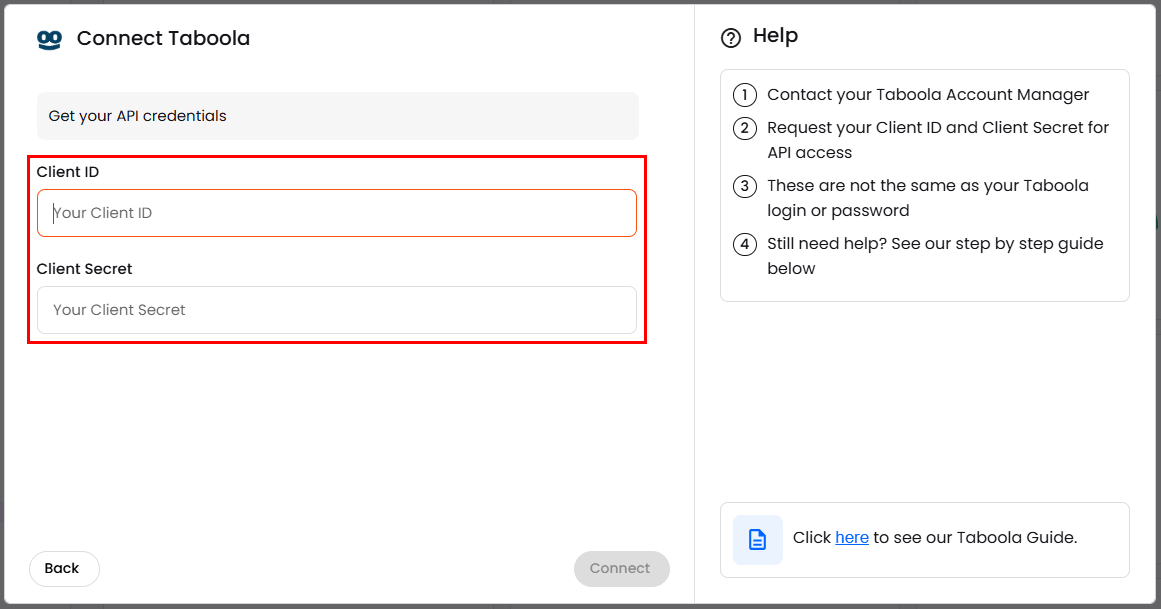Click the 'Get your API credentials' banner
Image resolution: width=1161 pixels, height=609 pixels.
337,116
